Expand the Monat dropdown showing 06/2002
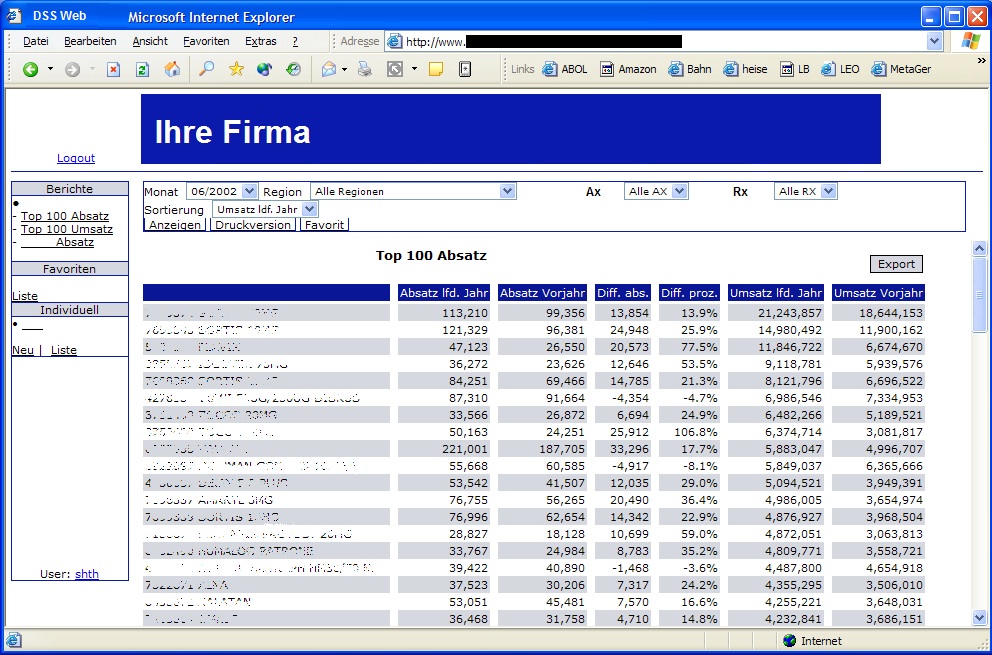The height and width of the screenshot is (655, 992). (x=249, y=191)
